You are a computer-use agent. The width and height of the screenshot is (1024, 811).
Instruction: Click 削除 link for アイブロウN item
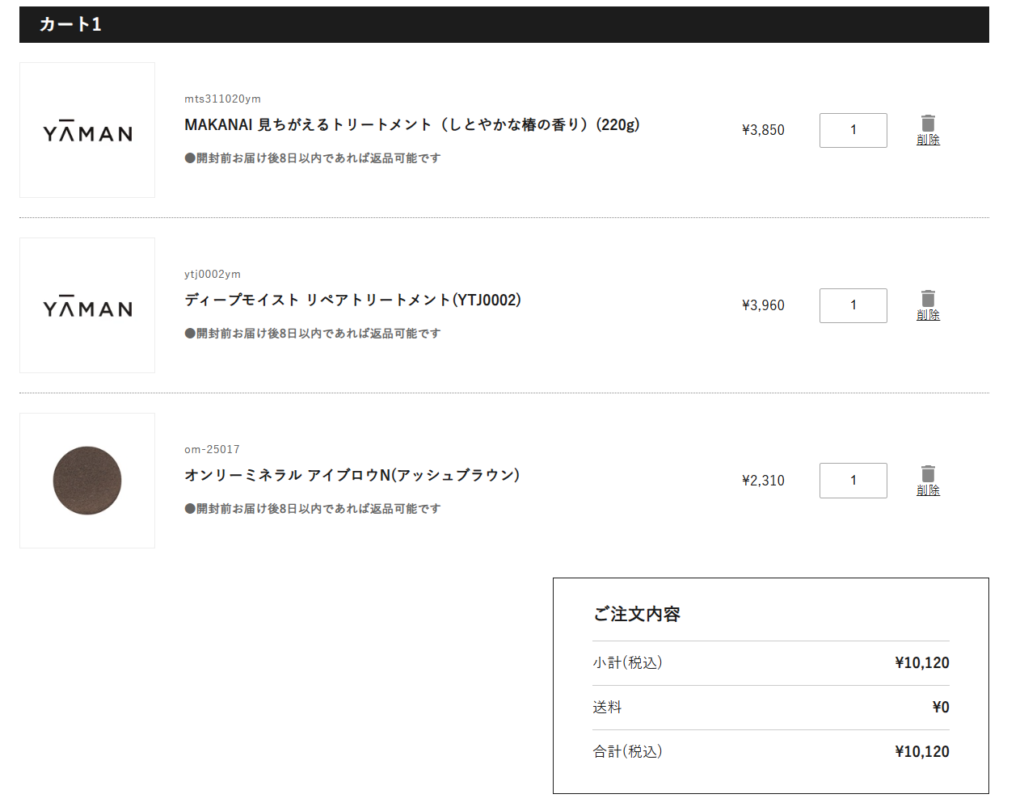927,490
